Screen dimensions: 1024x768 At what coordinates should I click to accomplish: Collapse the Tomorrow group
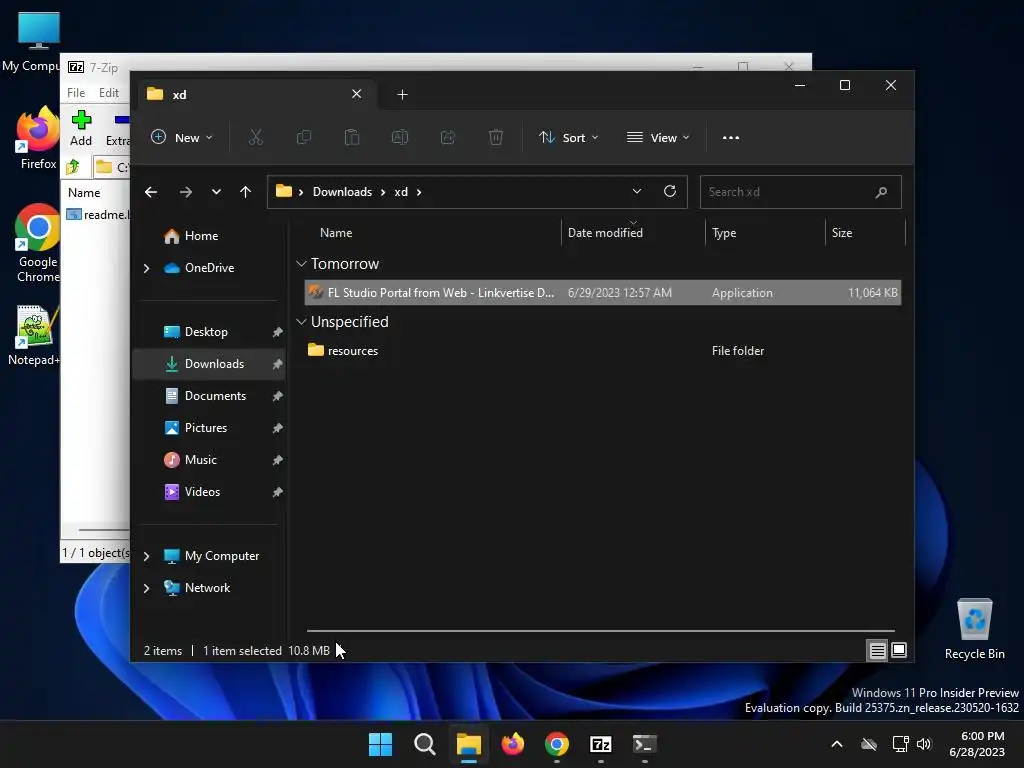coord(301,264)
